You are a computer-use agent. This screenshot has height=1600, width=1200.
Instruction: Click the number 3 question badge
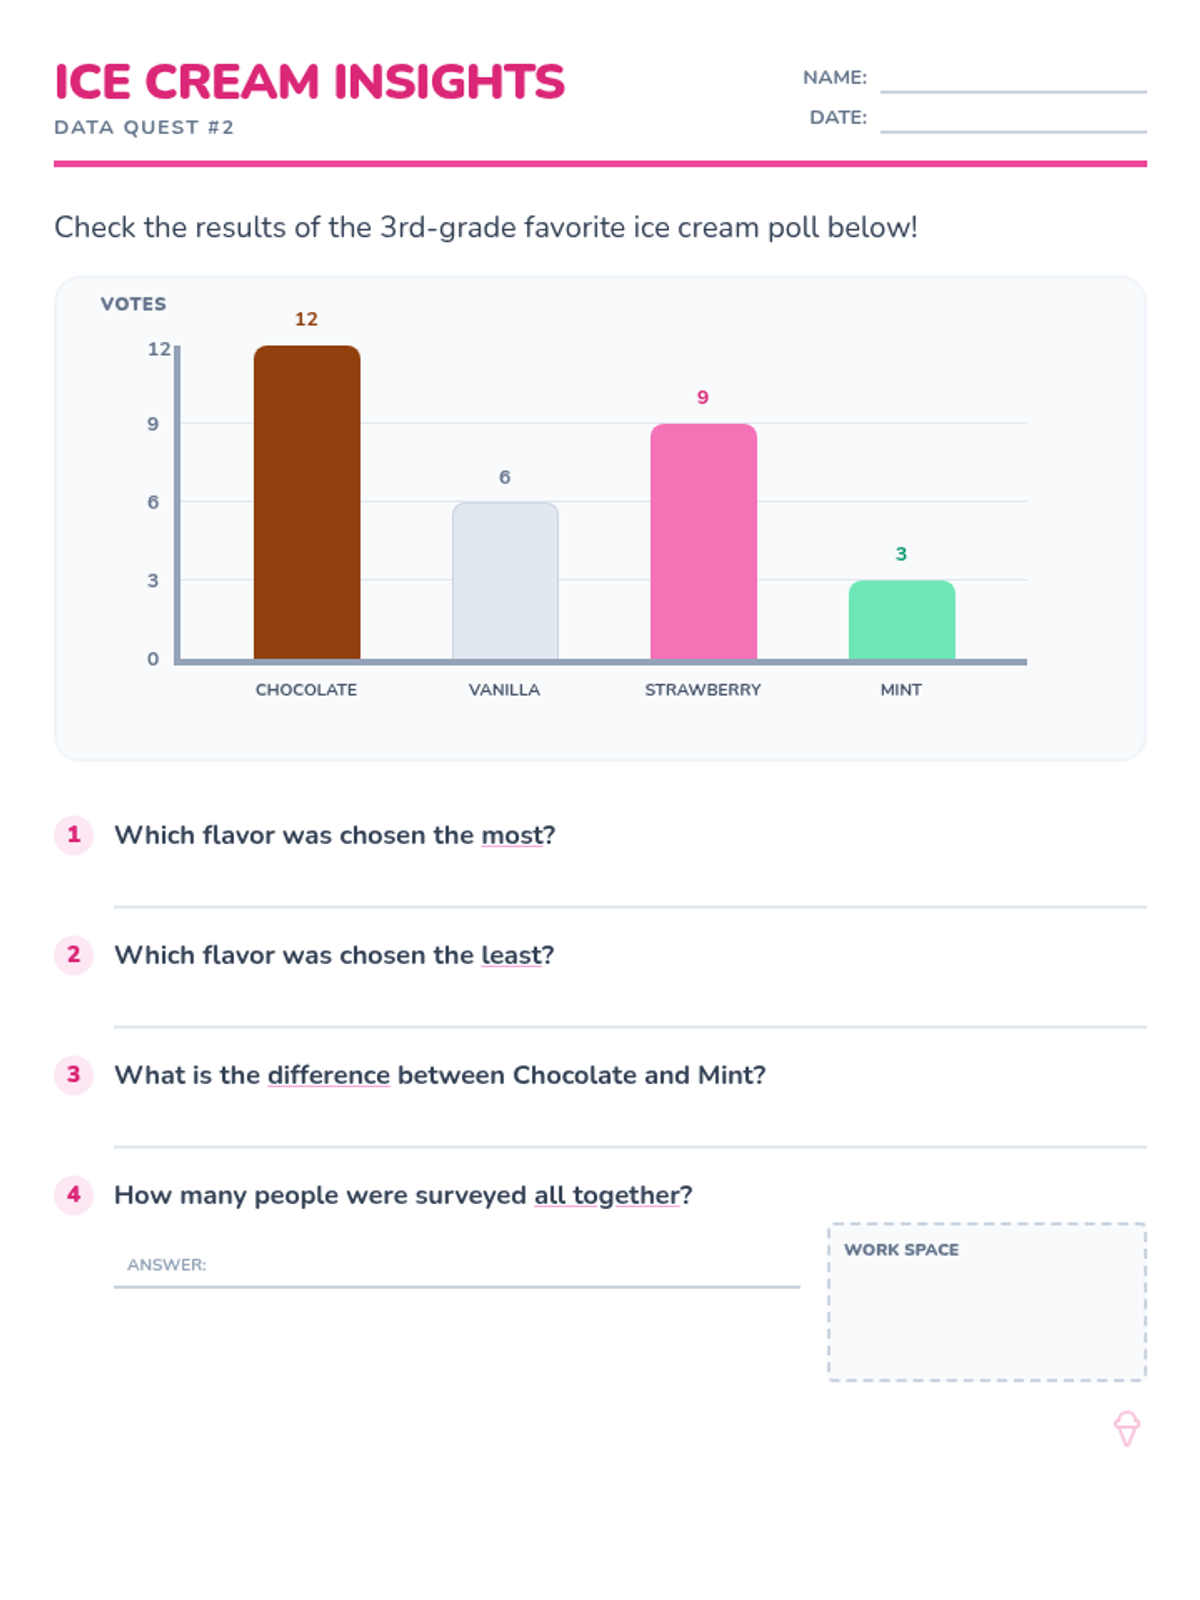coord(73,1075)
